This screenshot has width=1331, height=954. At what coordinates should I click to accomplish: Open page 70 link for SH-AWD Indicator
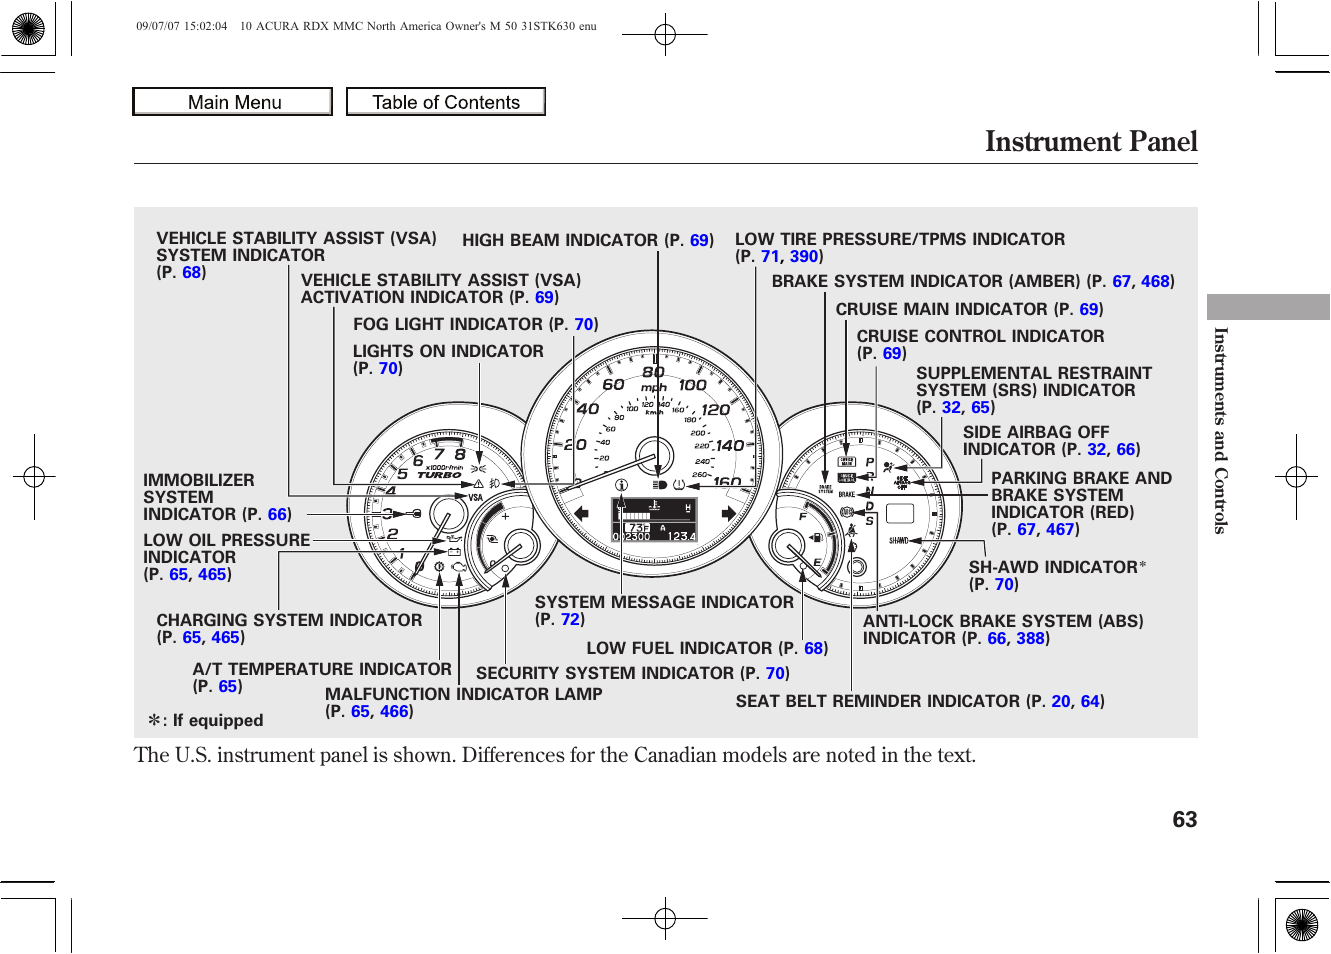[x=1004, y=584]
